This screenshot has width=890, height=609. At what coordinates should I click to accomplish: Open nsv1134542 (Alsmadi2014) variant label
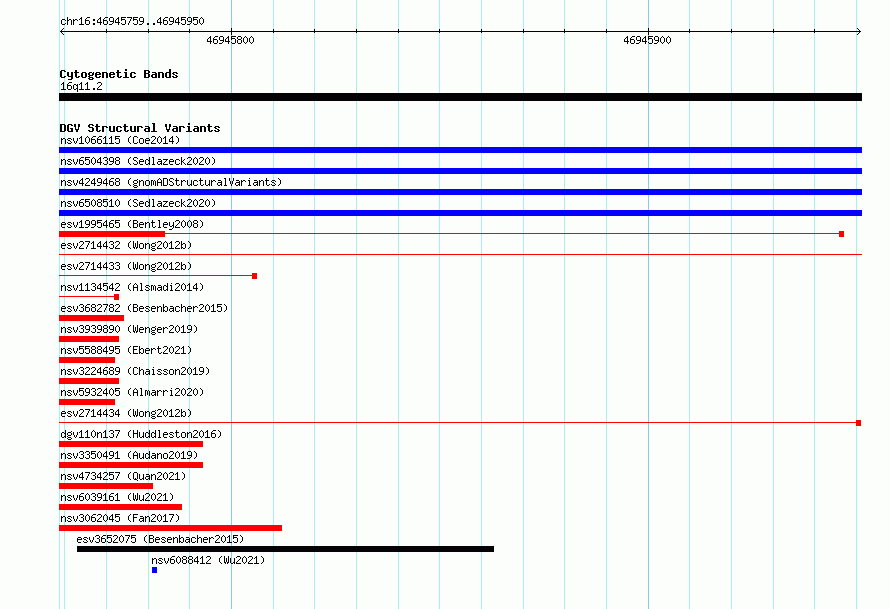coord(132,287)
